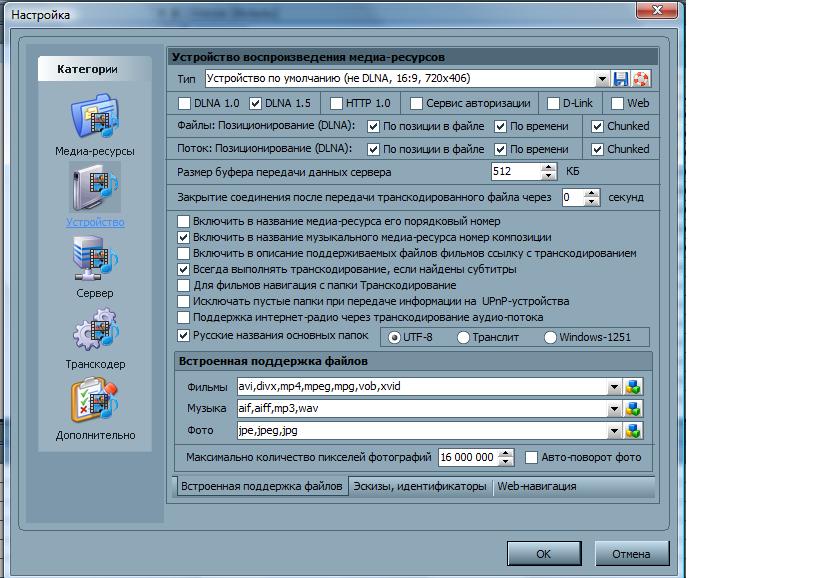Viewport: 840px width, 578px height.
Task: Expand the device Тип dropdown
Action: tap(602, 79)
